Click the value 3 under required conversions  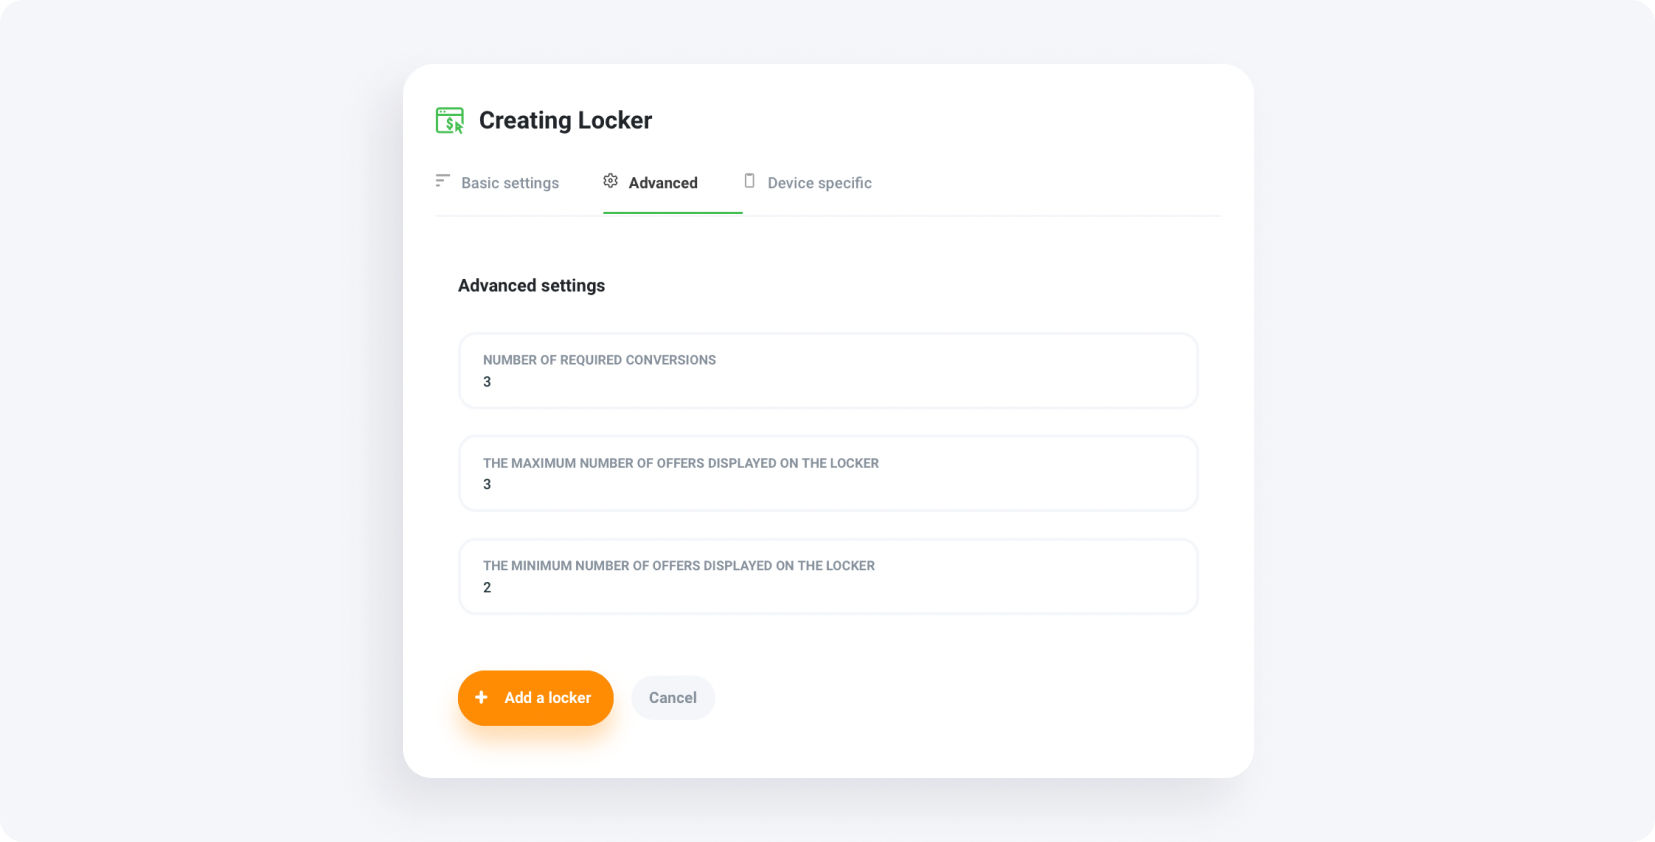click(x=487, y=381)
